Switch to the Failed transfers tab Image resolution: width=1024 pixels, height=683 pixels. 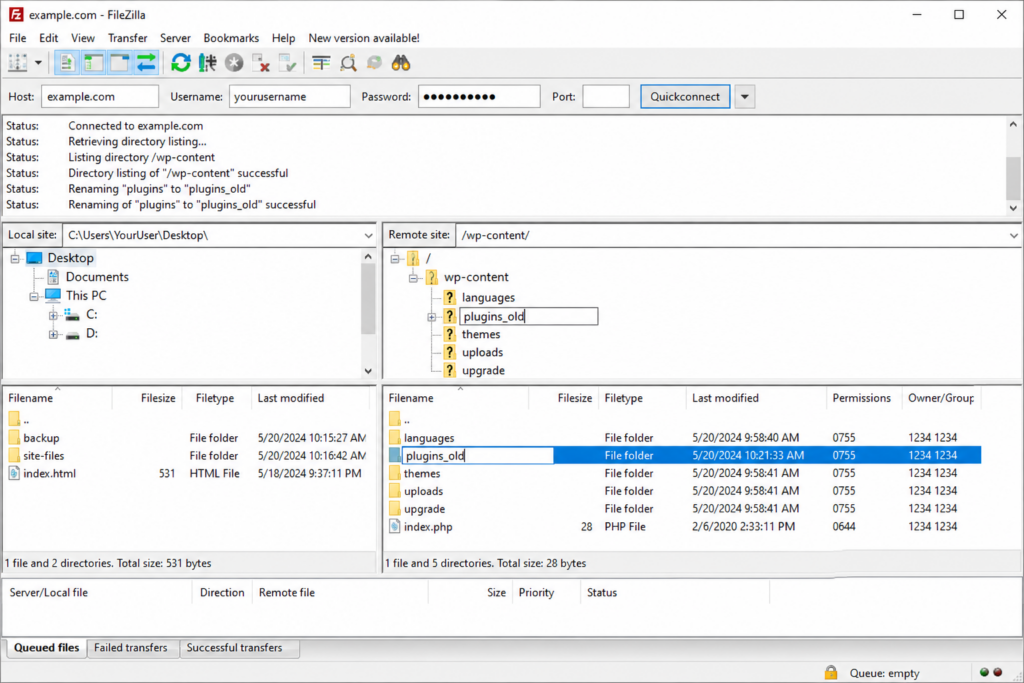coord(131,648)
